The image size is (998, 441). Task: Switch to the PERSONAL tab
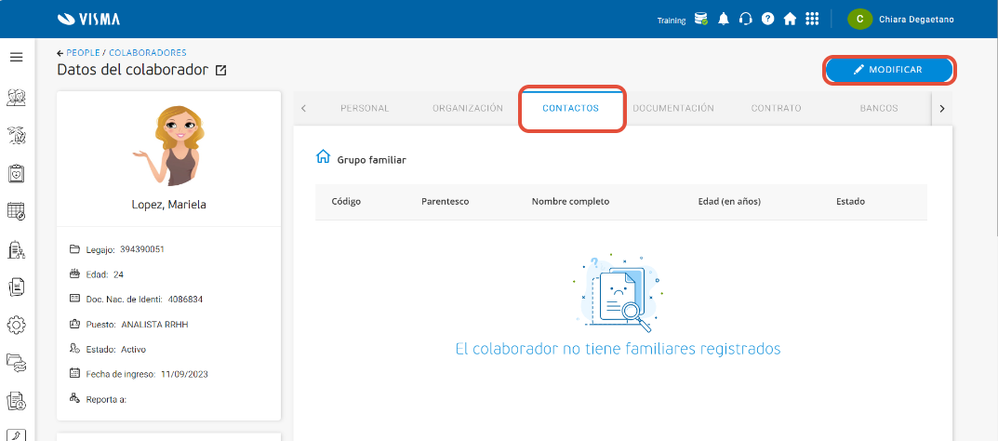pos(365,108)
